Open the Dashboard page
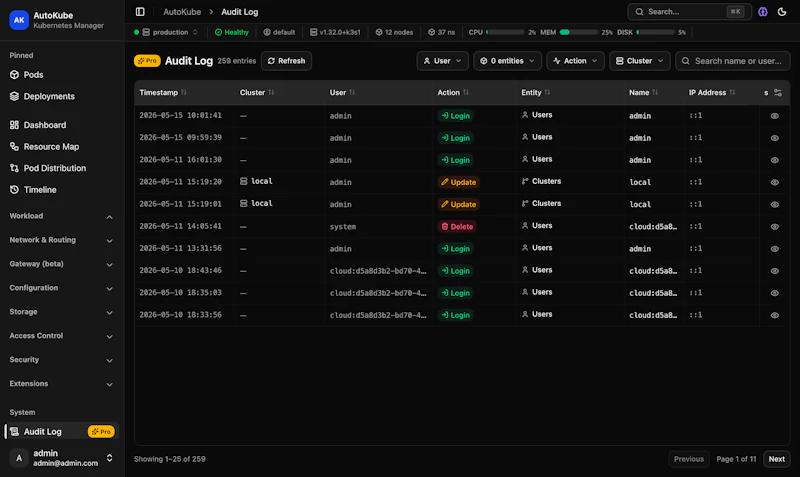The height and width of the screenshot is (477, 800). (61, 124)
